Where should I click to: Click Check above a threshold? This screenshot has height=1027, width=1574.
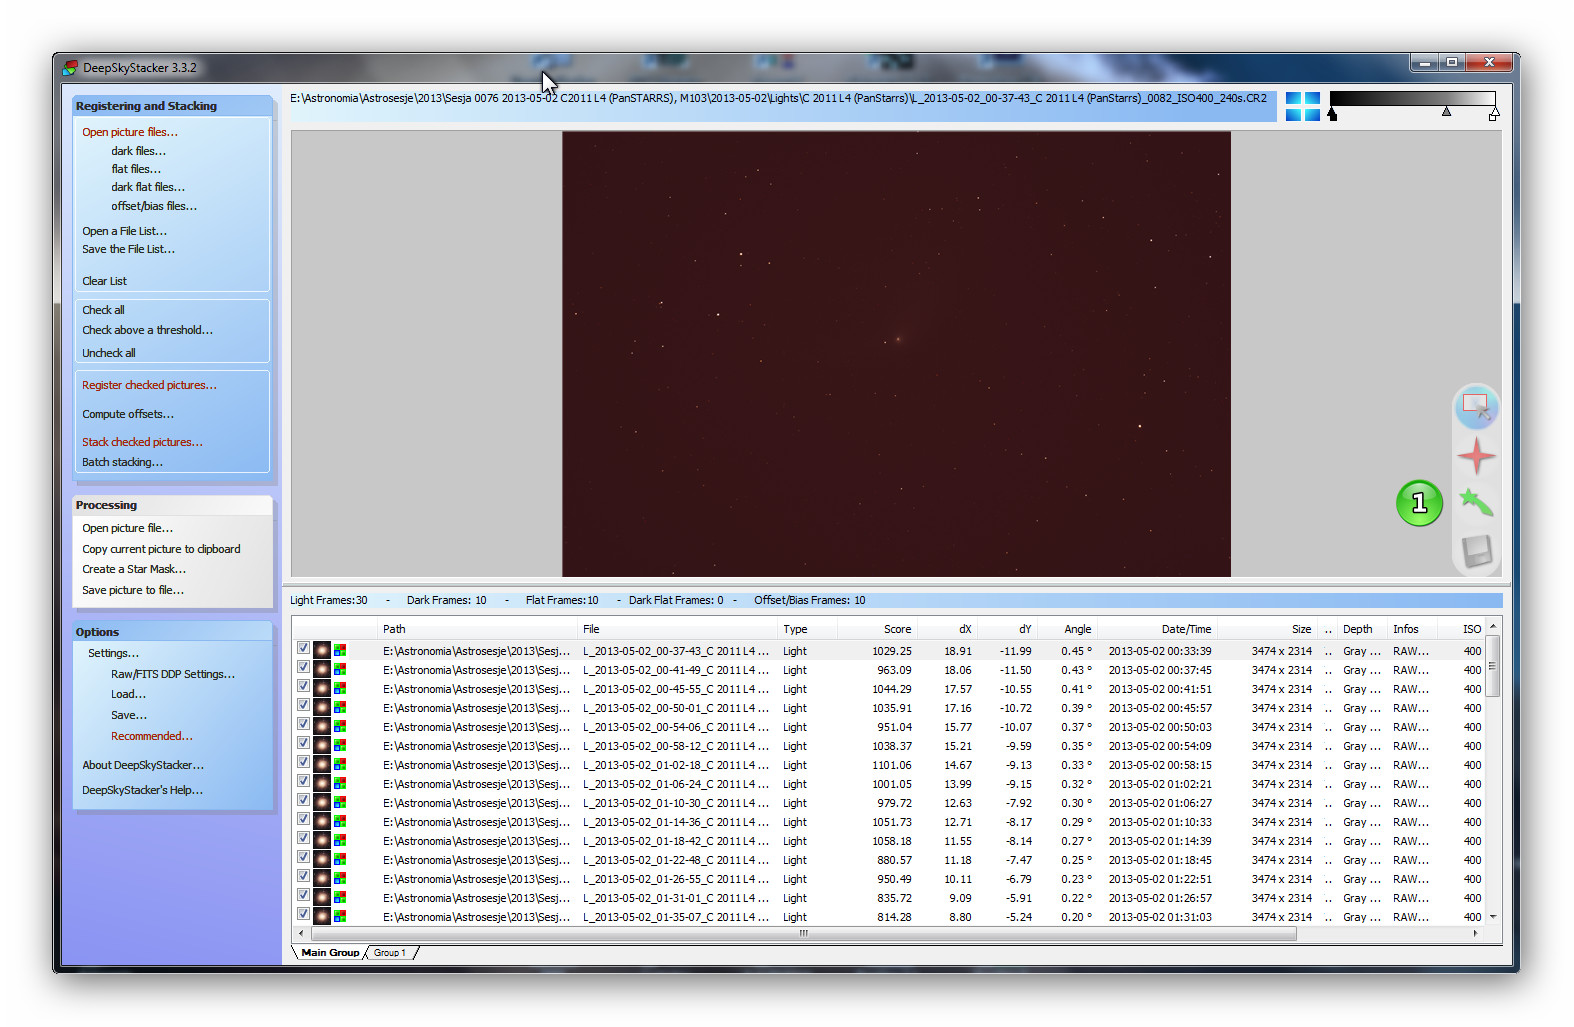pyautogui.click(x=147, y=330)
